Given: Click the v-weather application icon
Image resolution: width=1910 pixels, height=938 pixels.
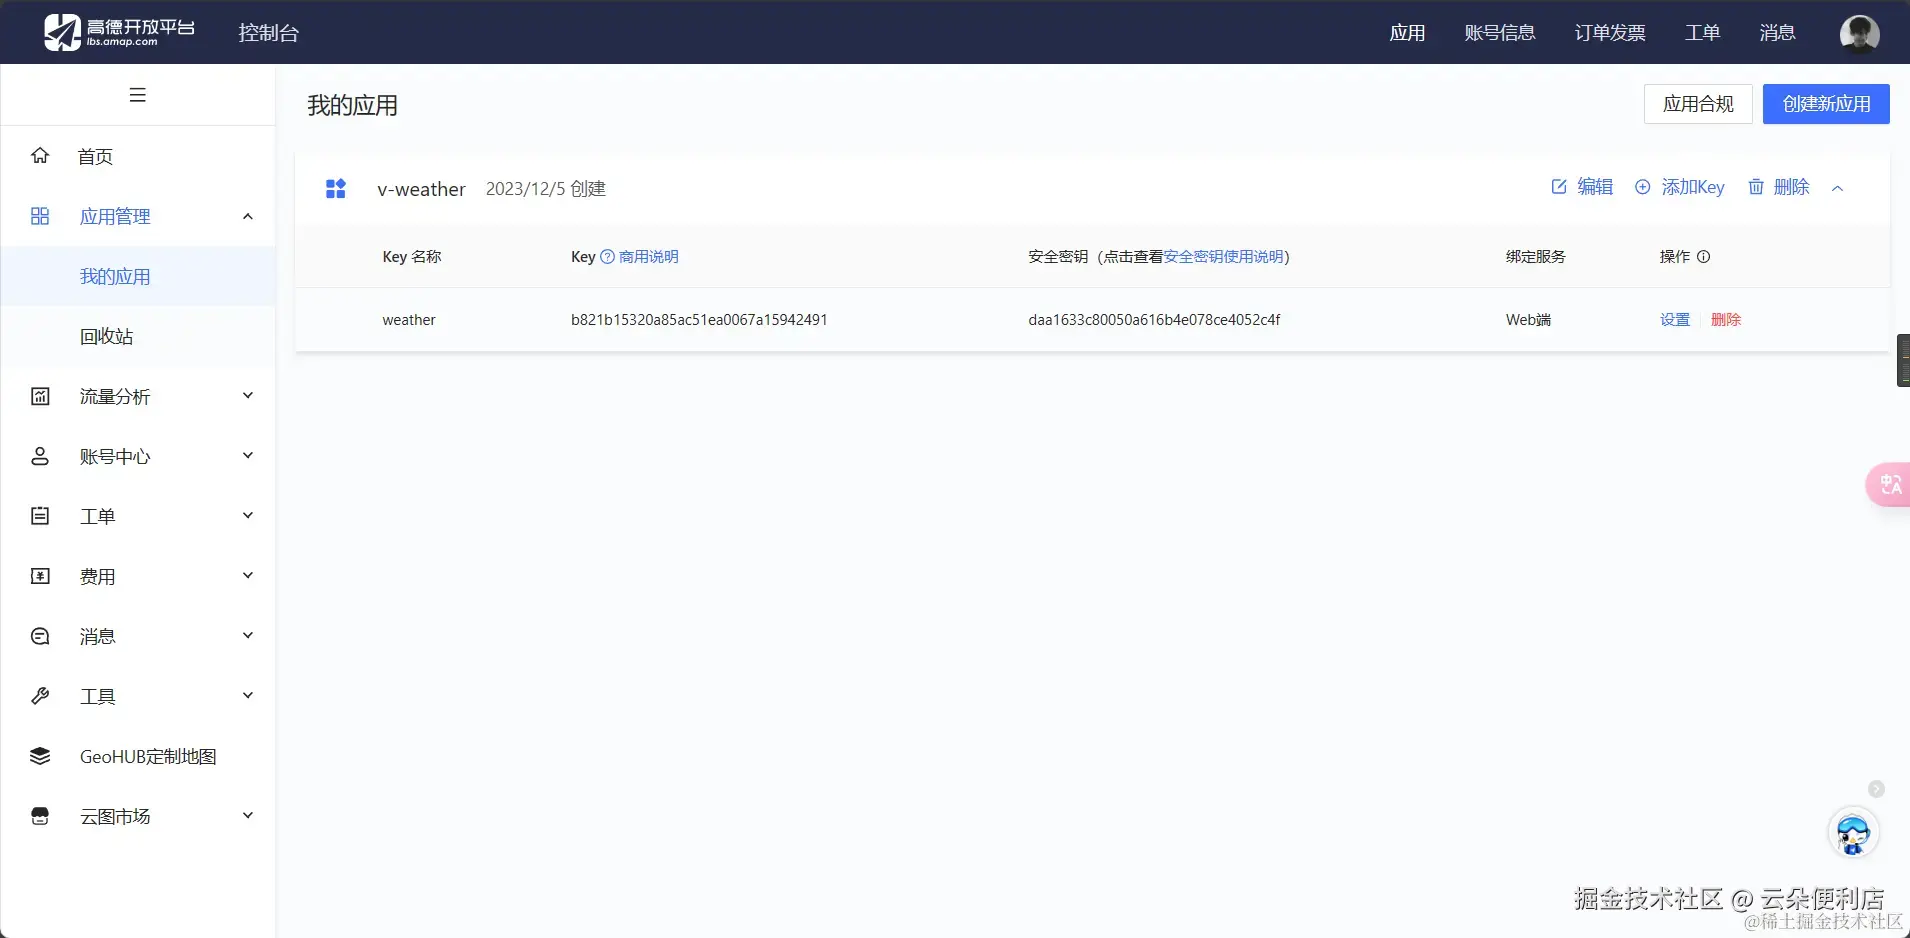Looking at the screenshot, I should click(x=336, y=188).
